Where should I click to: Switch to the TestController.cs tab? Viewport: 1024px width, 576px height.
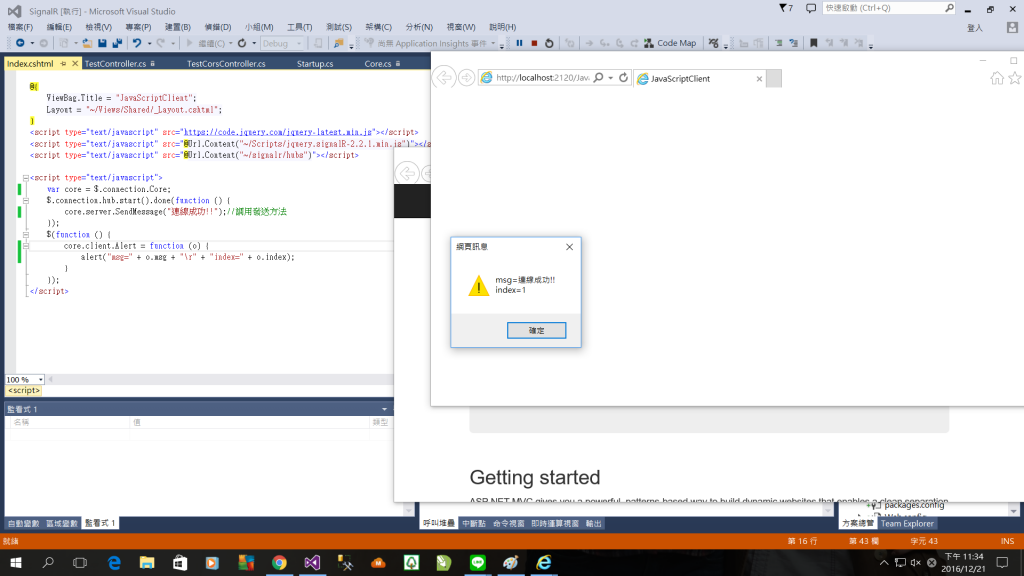pyautogui.click(x=115, y=64)
